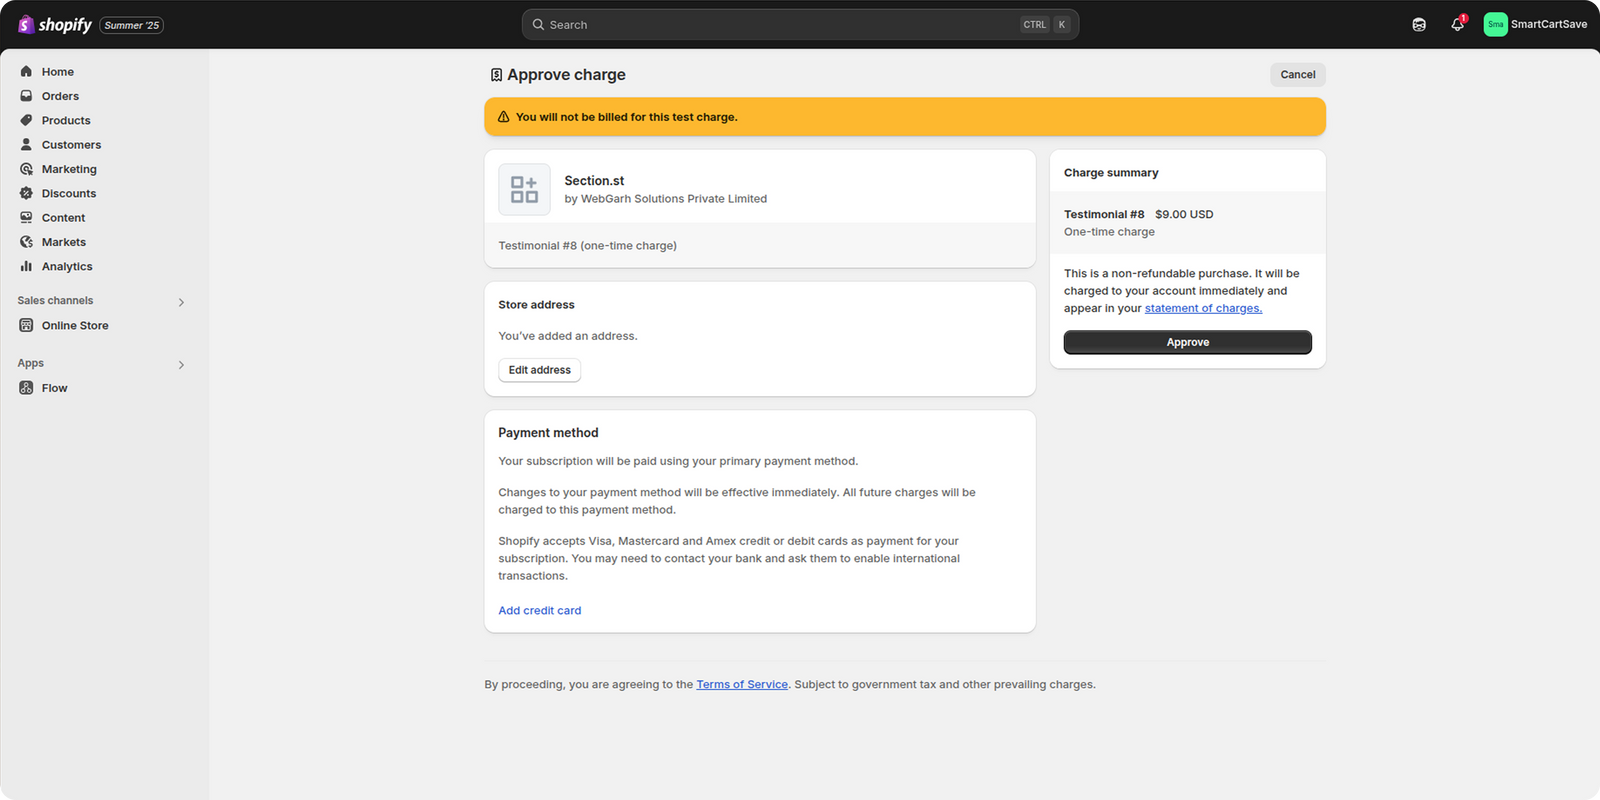The image size is (1600, 800).
Task: Open the Sidekick assistant icon in the top bar
Action: pyautogui.click(x=1419, y=25)
